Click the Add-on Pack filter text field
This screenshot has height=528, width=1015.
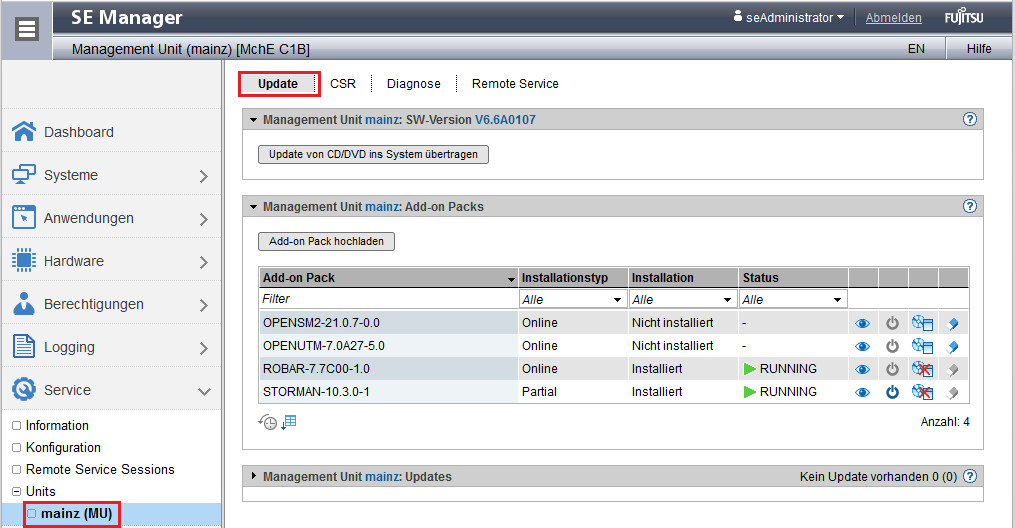coord(387,299)
